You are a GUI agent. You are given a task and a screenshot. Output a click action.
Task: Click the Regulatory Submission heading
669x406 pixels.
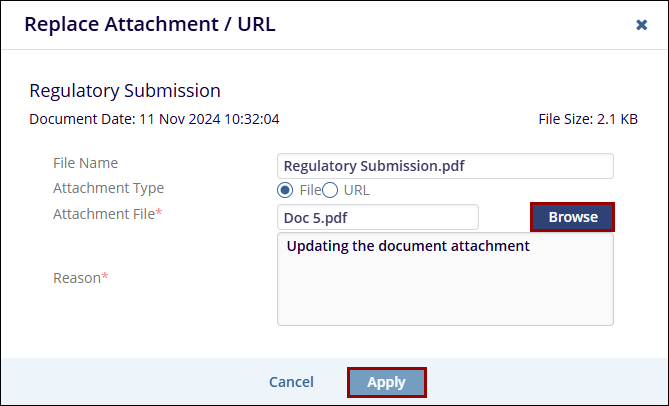[x=125, y=91]
